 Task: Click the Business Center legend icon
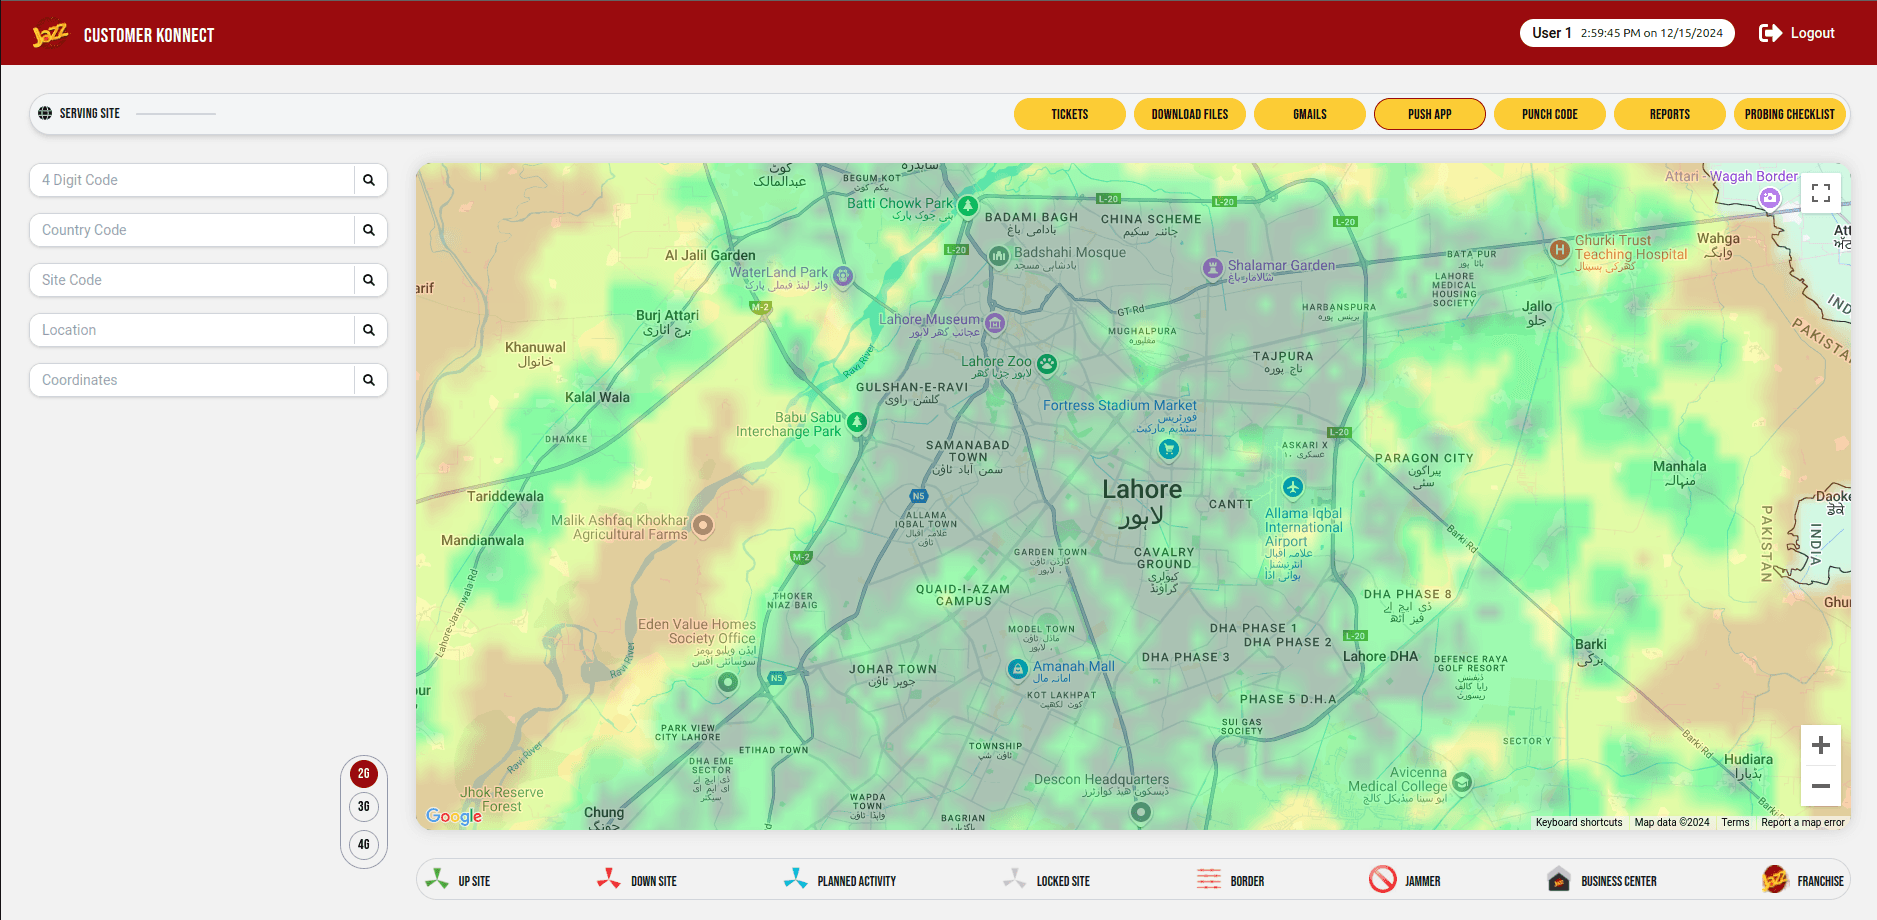coord(1559,879)
